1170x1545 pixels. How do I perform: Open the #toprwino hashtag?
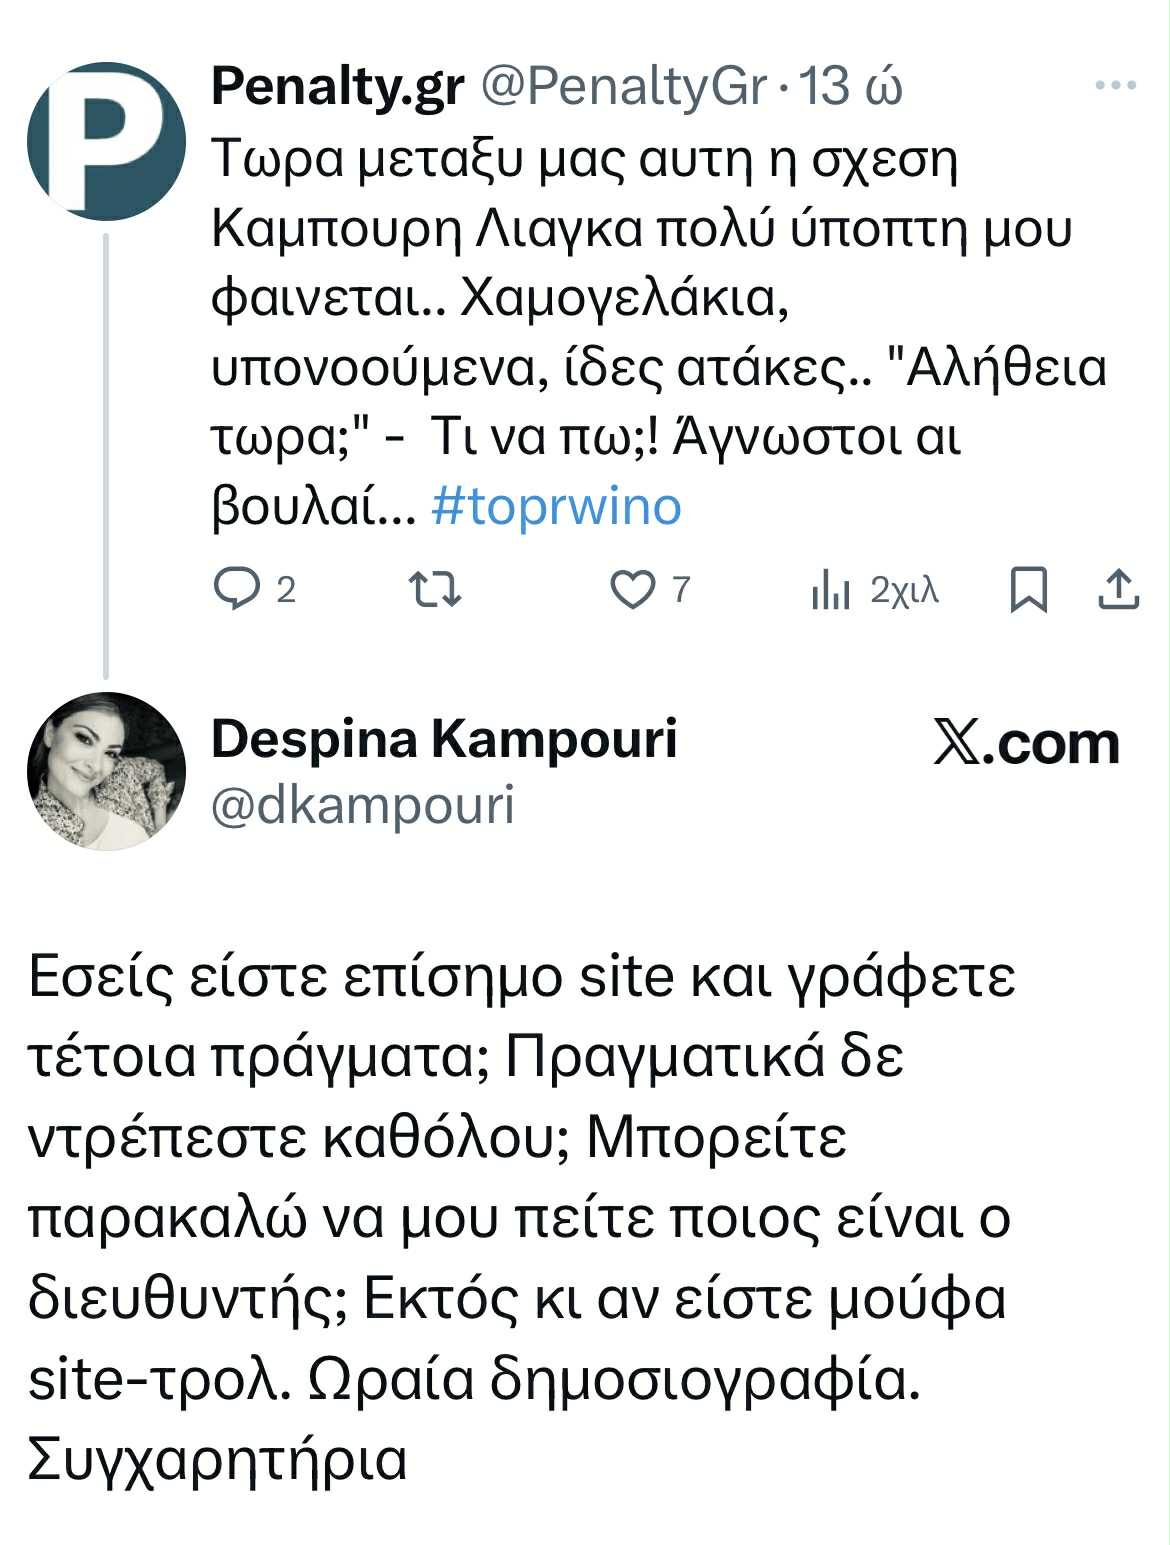point(556,506)
